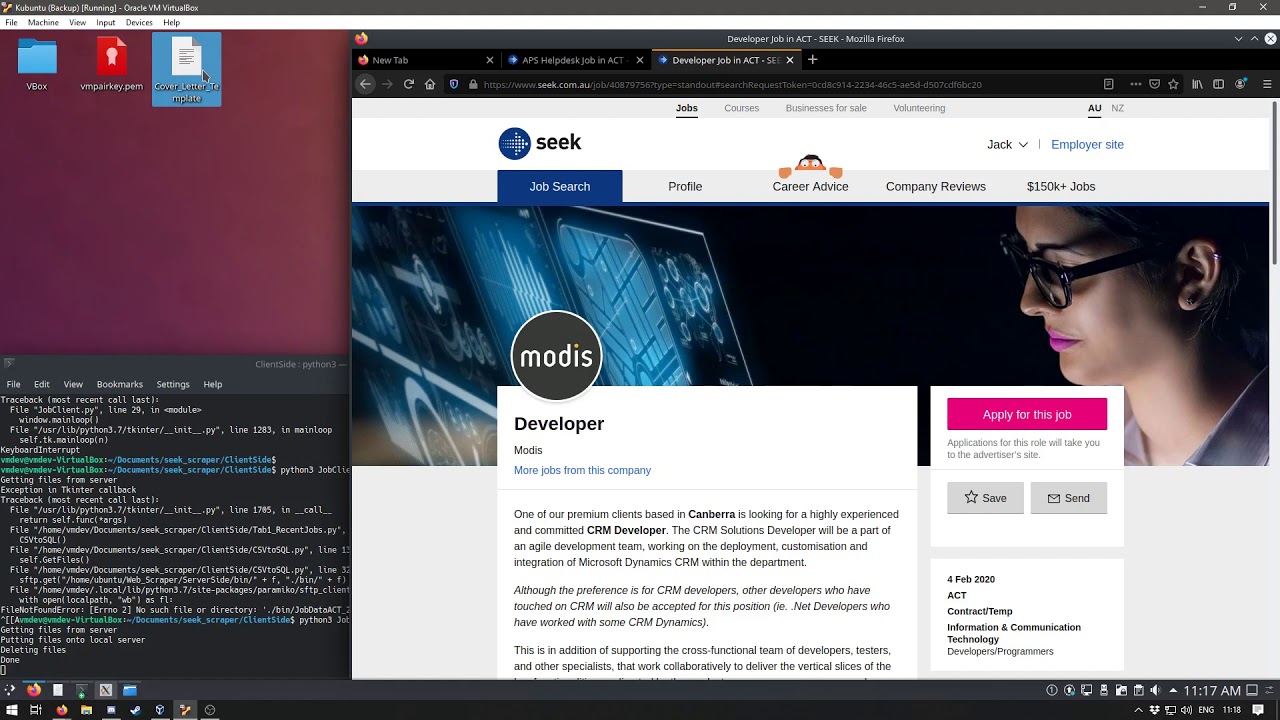Open Career Advice section

pyautogui.click(x=810, y=187)
